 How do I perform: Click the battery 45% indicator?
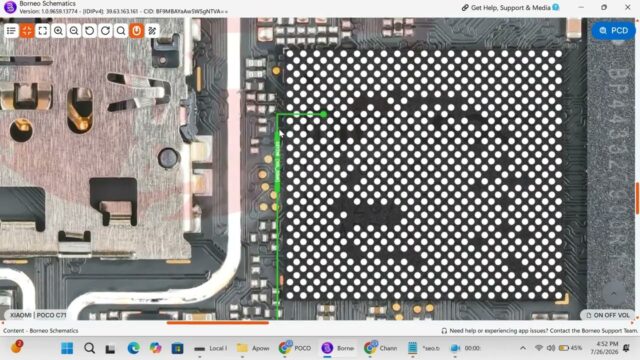coord(570,348)
